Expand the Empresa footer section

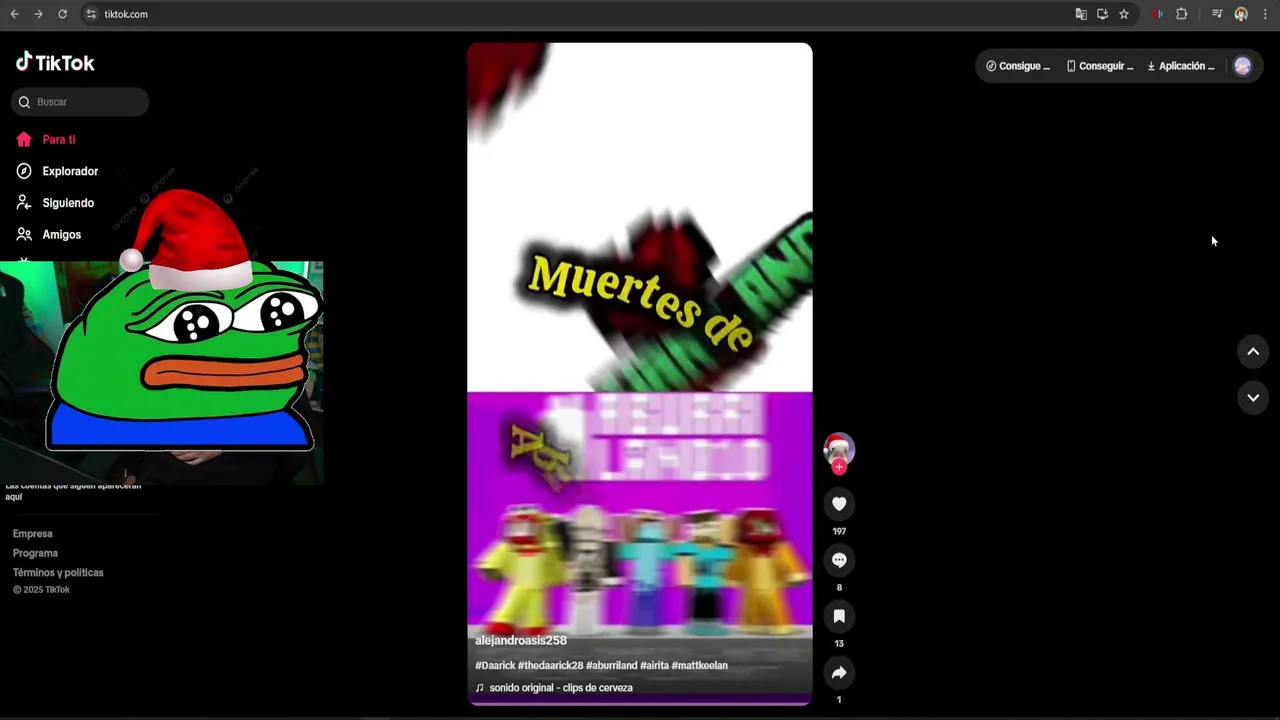tap(33, 534)
